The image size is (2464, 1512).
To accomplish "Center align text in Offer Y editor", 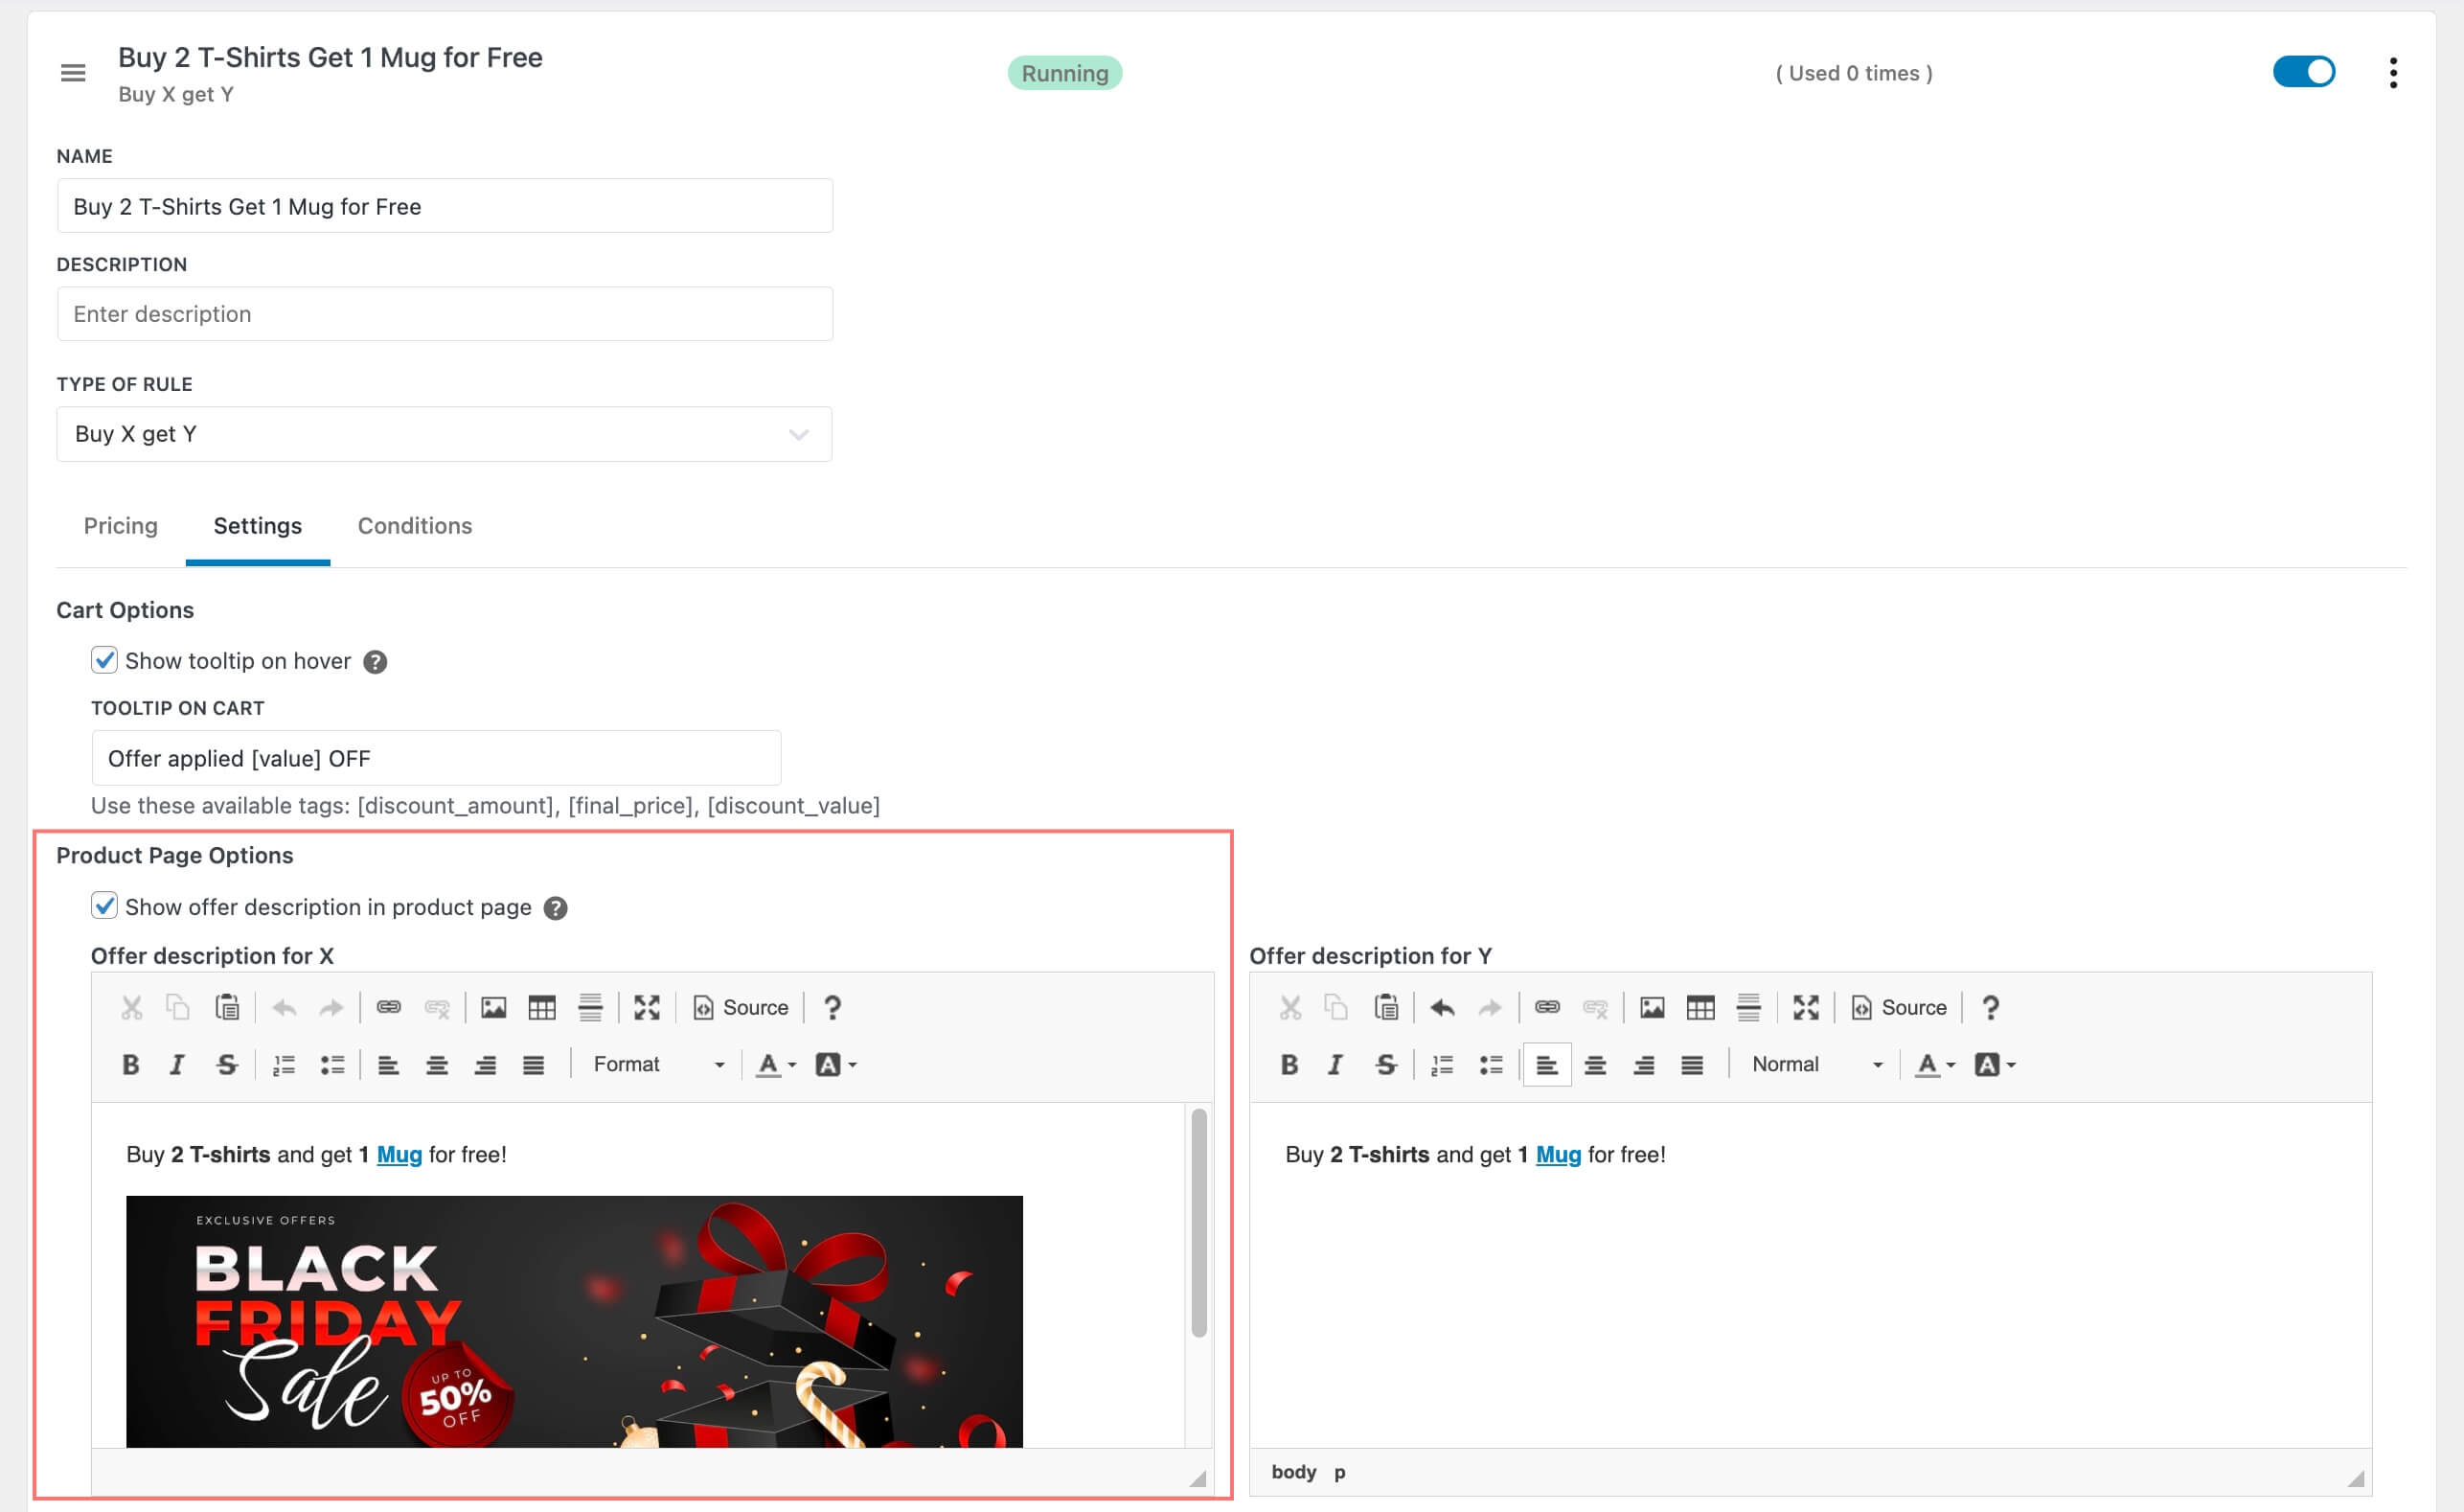I will pyautogui.click(x=1595, y=1064).
